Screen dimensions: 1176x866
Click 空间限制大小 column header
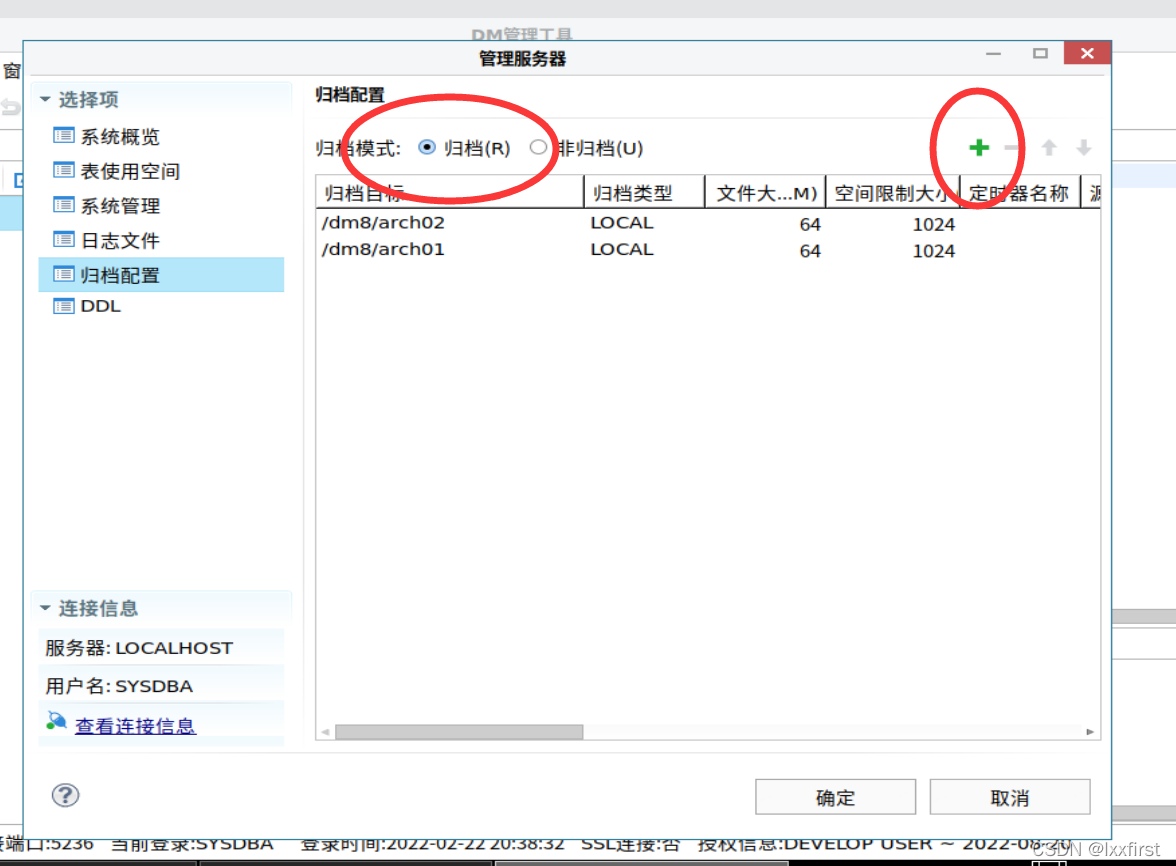coord(892,193)
